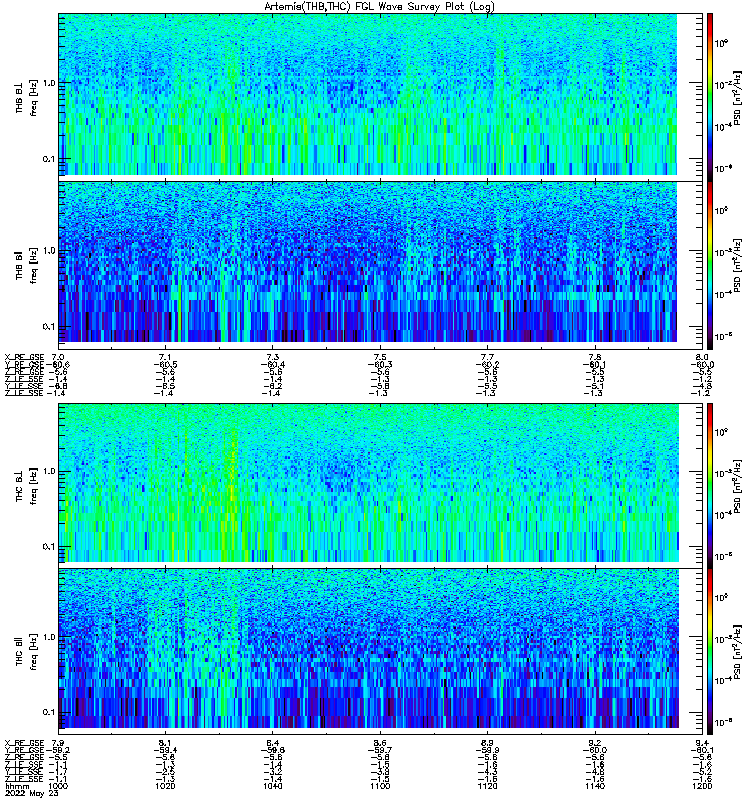750x800 pixels.
Task: Click the 1040 time tick label
Action: coord(272,786)
